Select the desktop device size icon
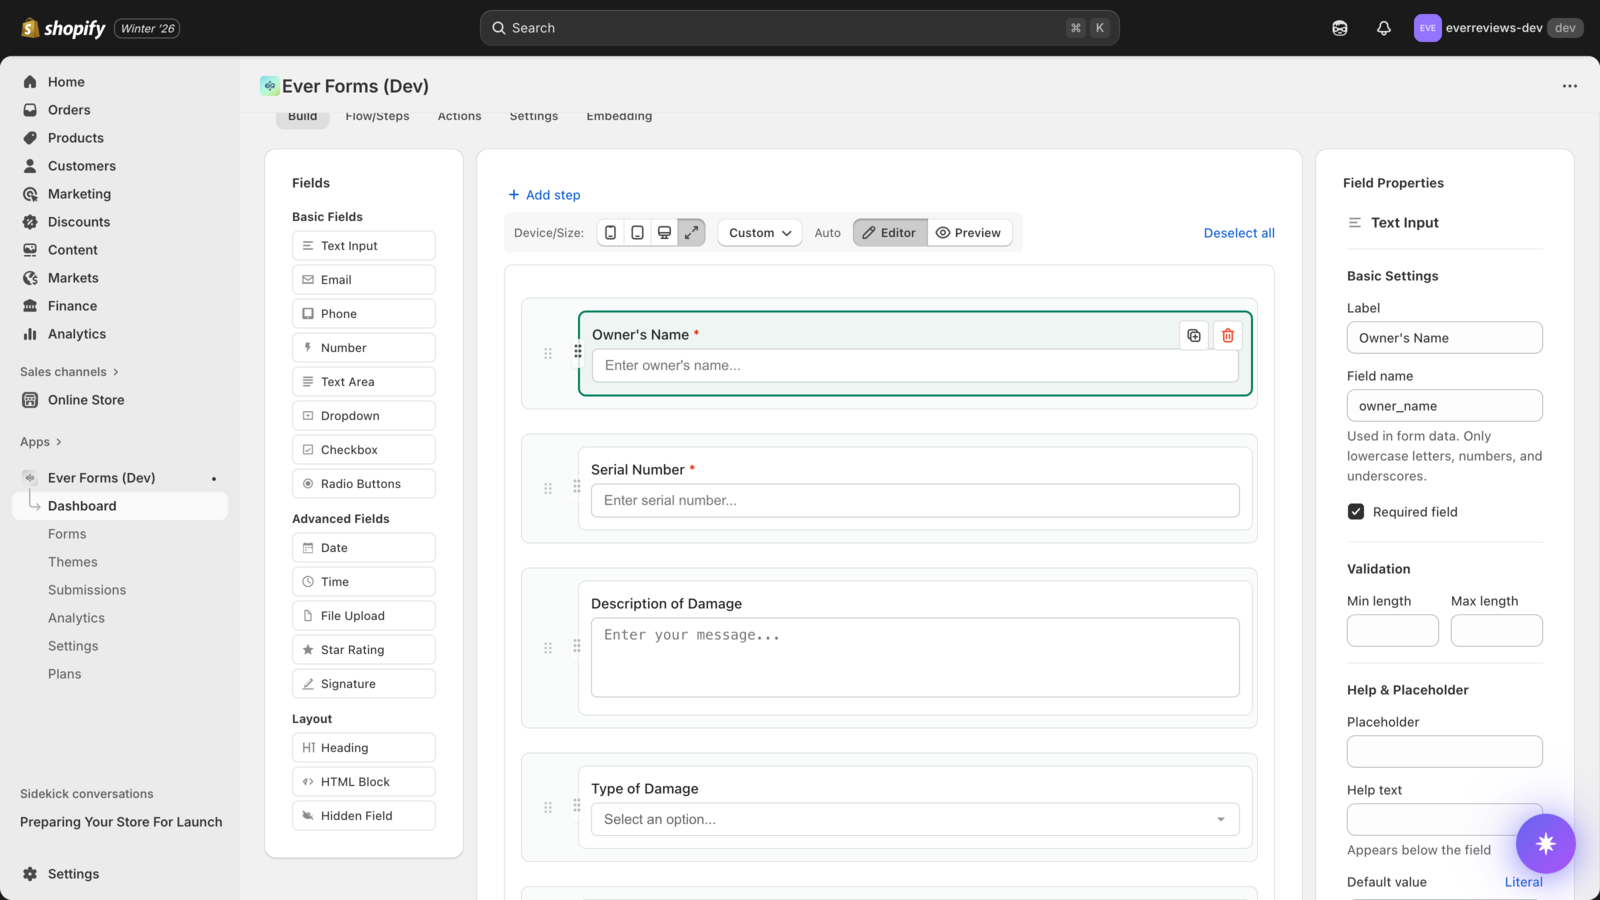 [x=664, y=233]
